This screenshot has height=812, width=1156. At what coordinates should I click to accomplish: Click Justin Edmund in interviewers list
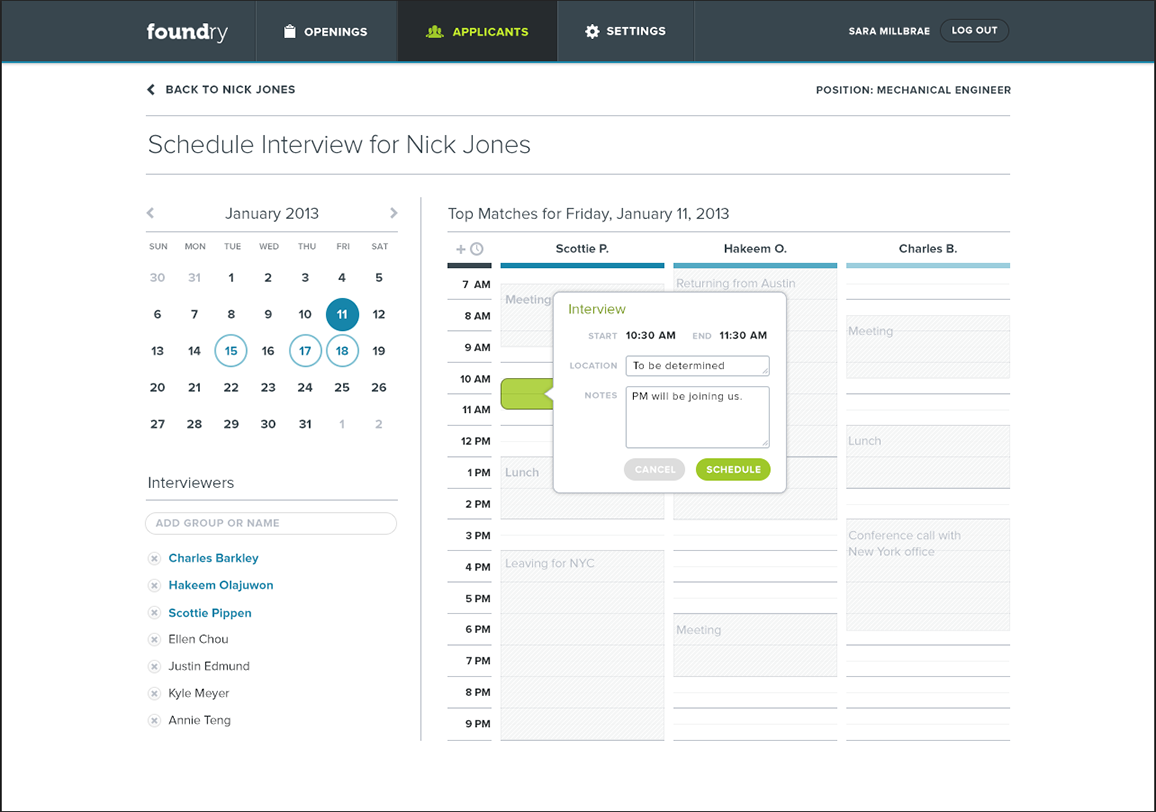[209, 667]
